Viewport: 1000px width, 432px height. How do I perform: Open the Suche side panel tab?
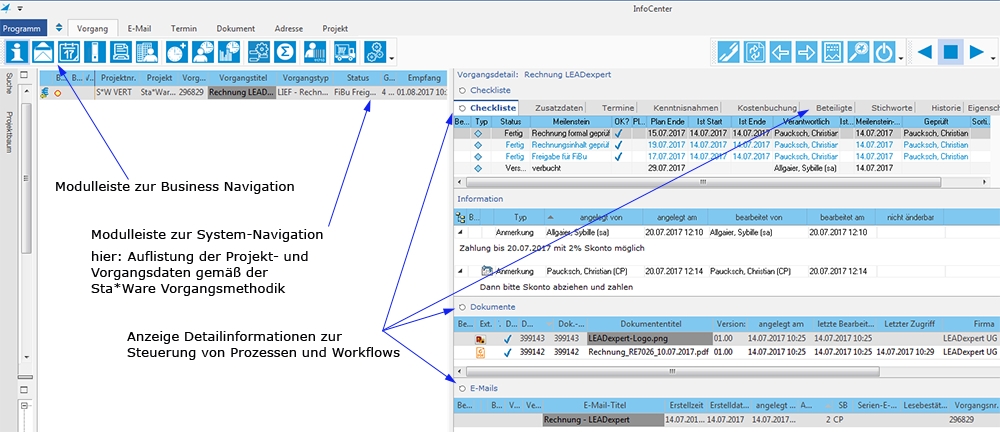coord(9,83)
